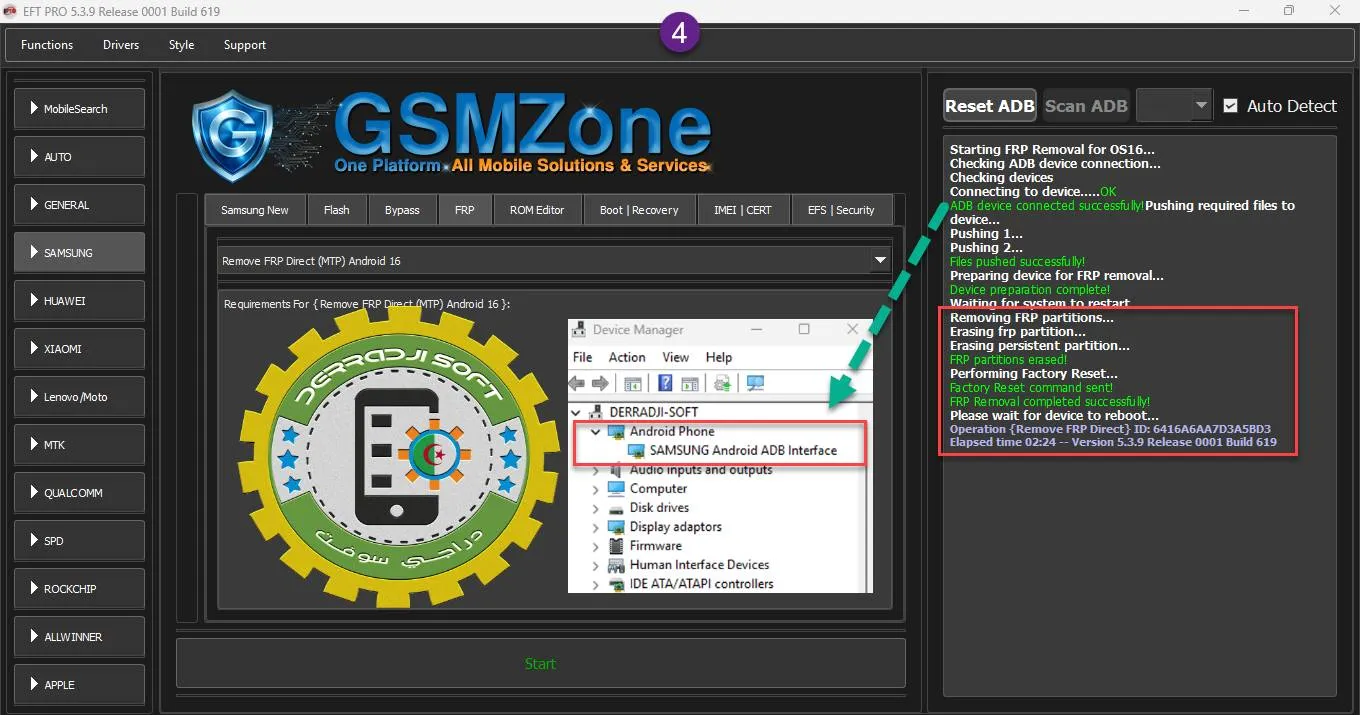The image size is (1360, 715).
Task: Expand the QUALCOMM sidebar section
Action: point(79,493)
